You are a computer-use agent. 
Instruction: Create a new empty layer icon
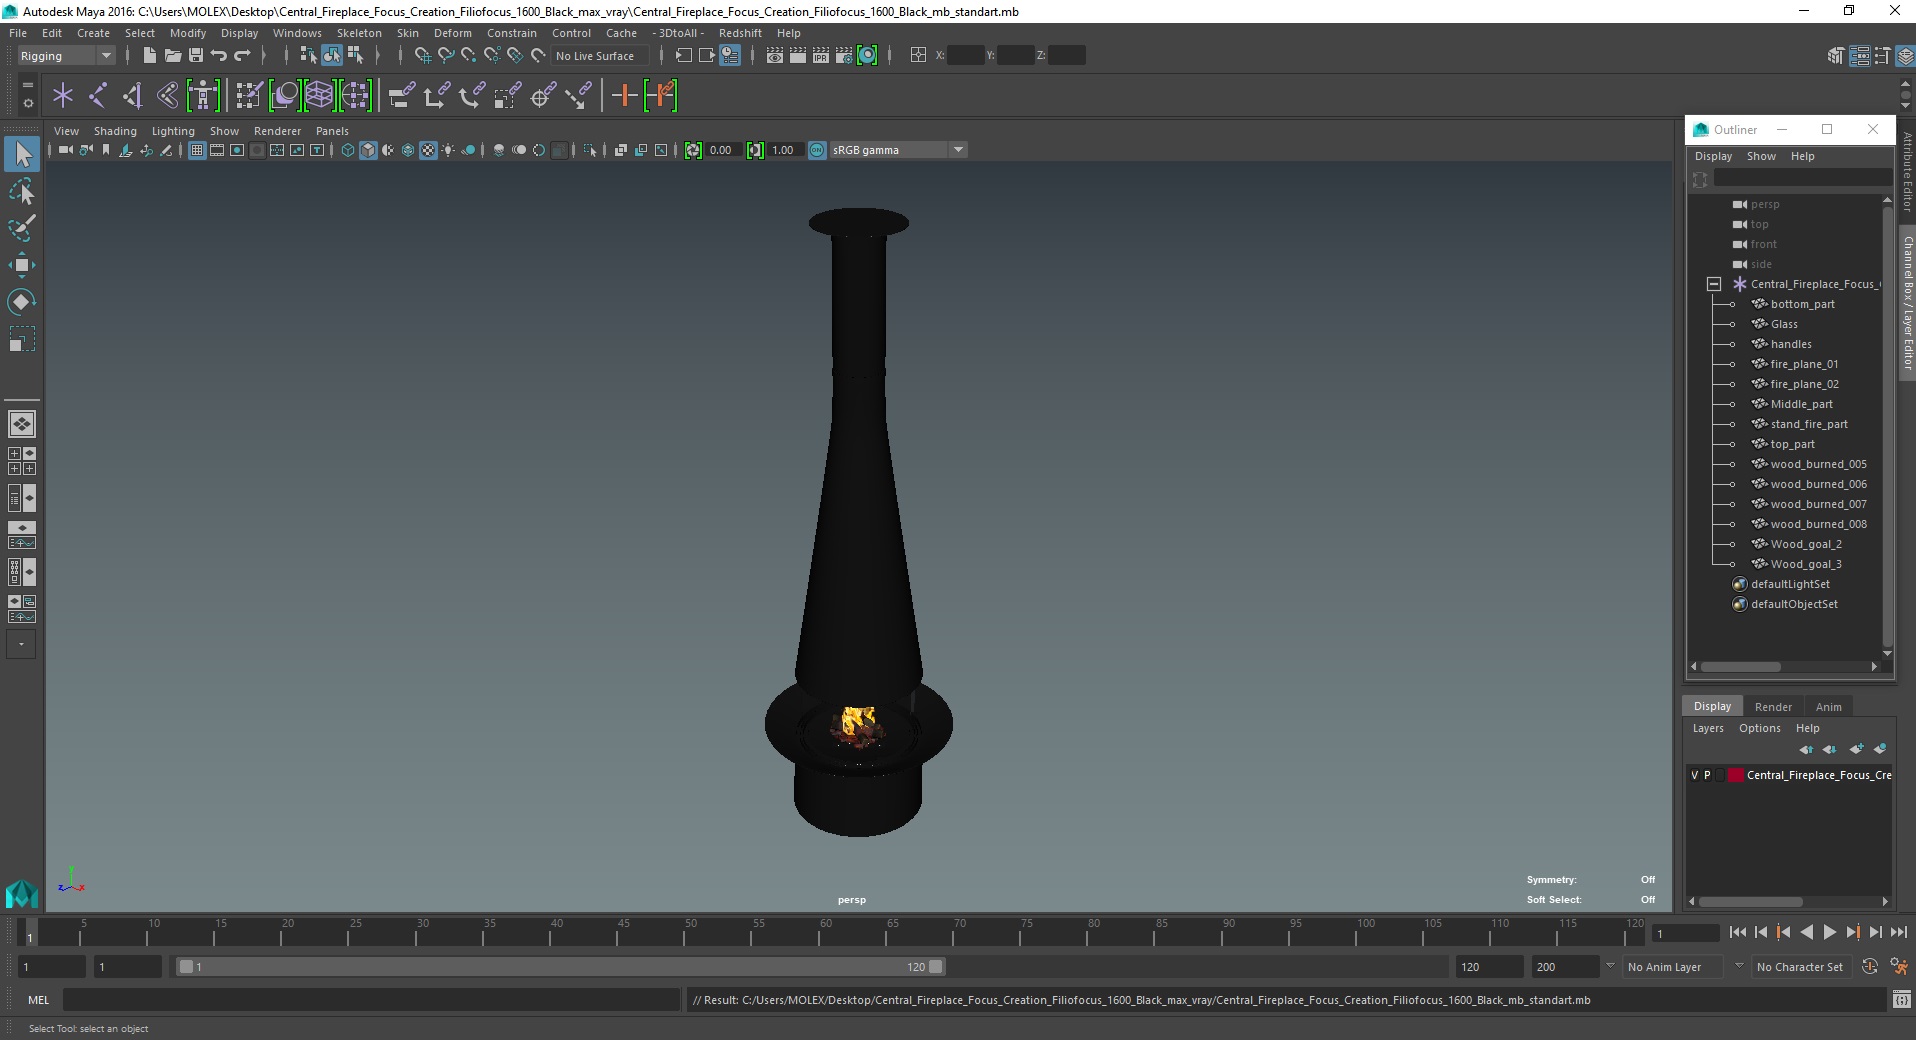[x=1857, y=749]
